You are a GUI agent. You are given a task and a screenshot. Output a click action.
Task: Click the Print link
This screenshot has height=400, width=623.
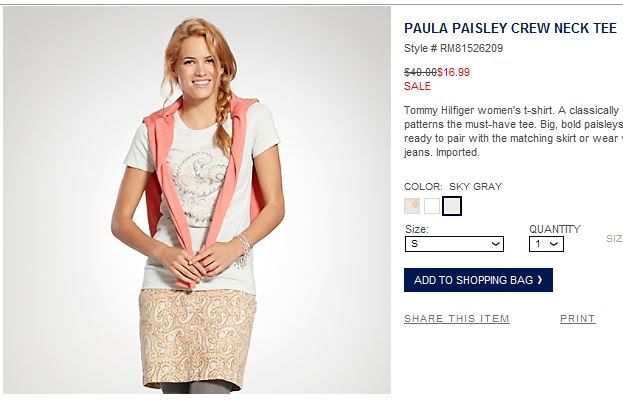[x=578, y=319]
